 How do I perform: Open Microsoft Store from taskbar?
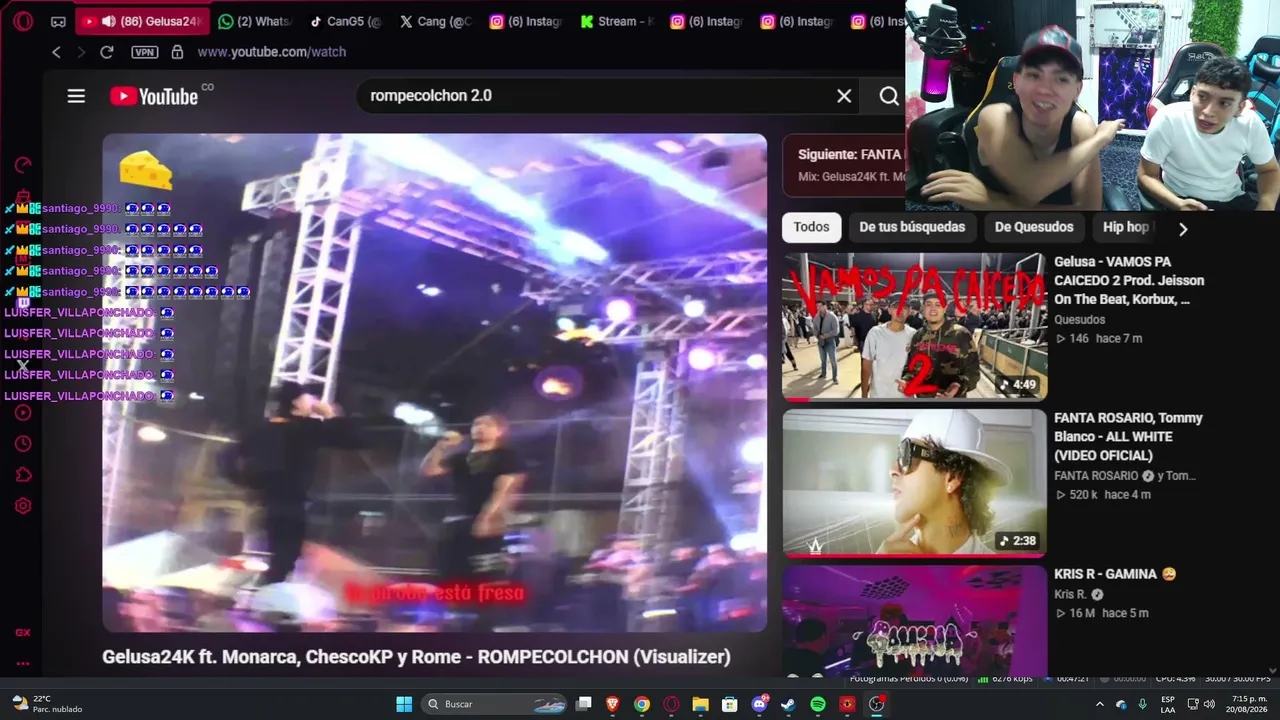(x=730, y=704)
